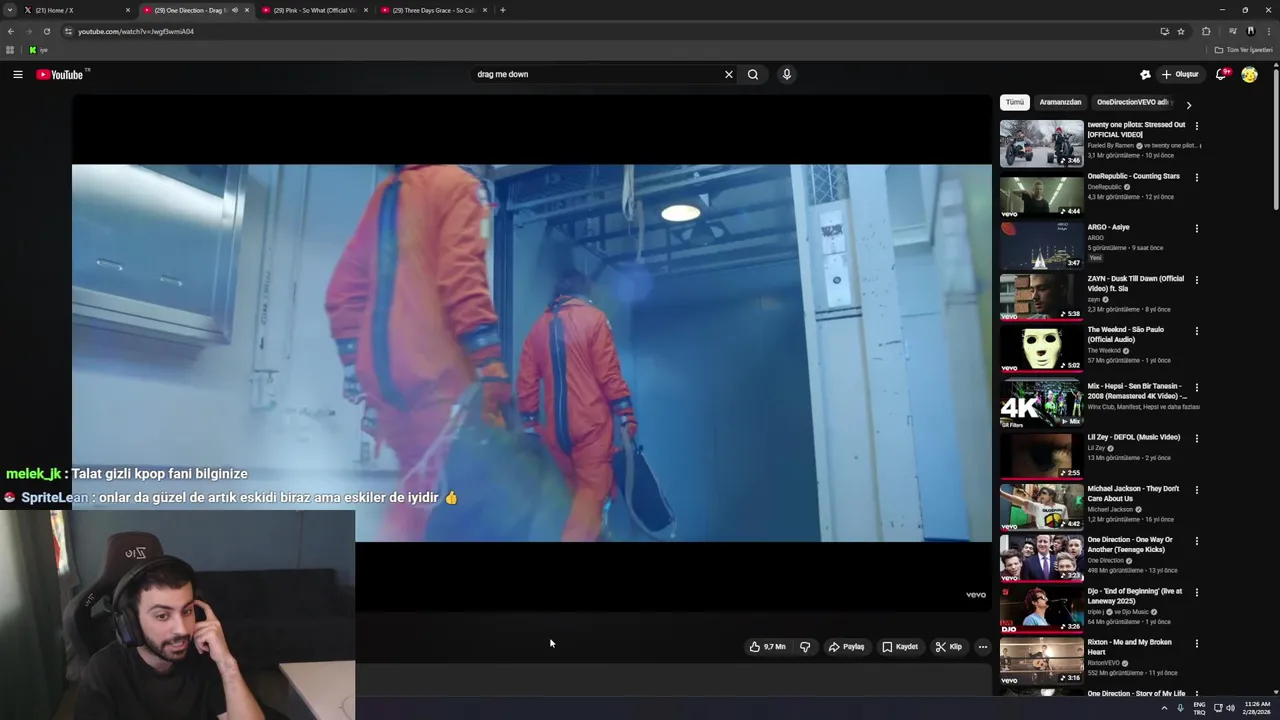Open YouTube notifications bell

point(1221,74)
